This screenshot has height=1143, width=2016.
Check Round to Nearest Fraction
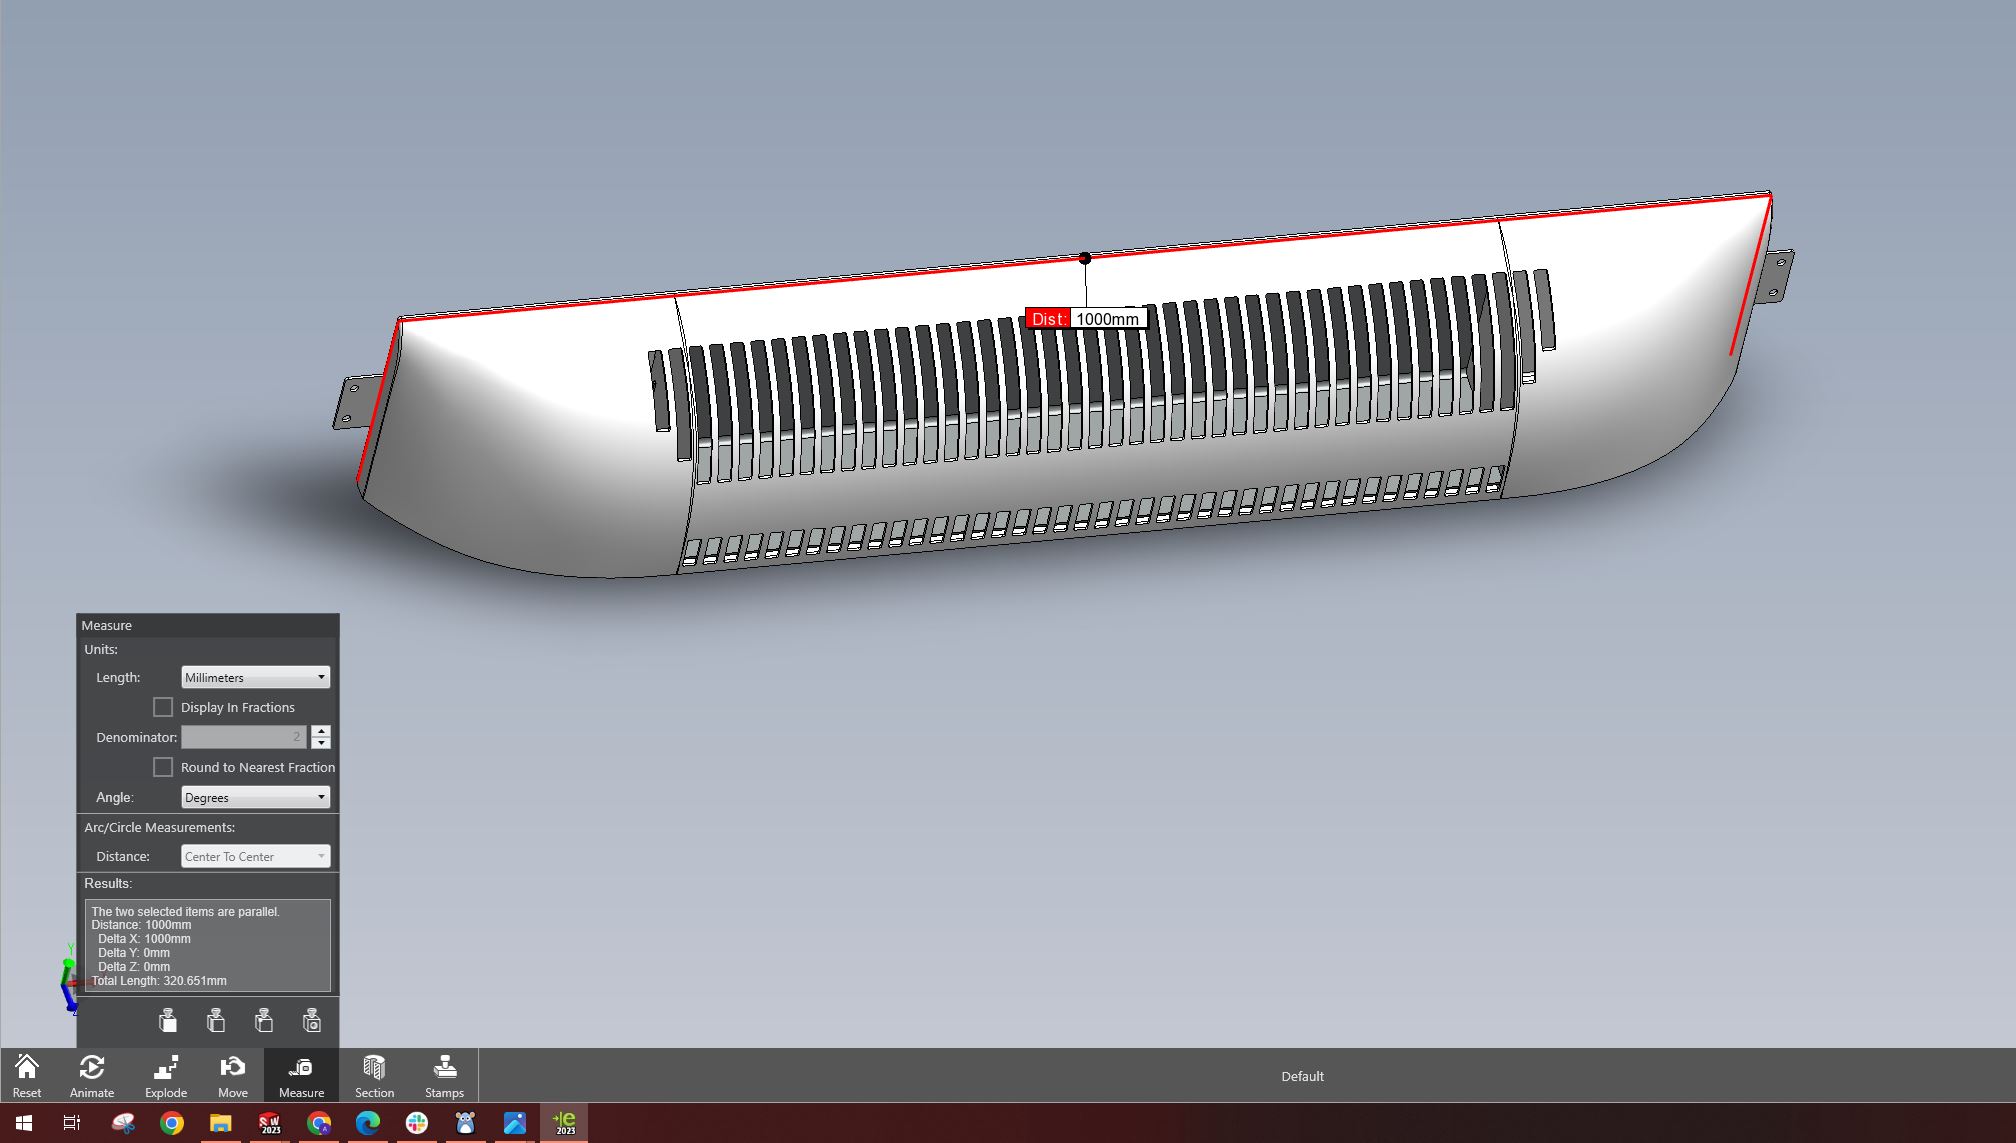[x=163, y=767]
